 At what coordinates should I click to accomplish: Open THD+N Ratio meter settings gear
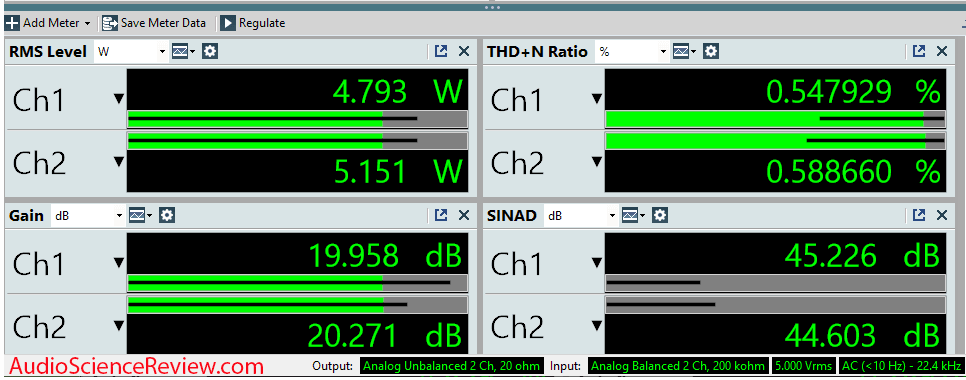pyautogui.click(x=711, y=52)
